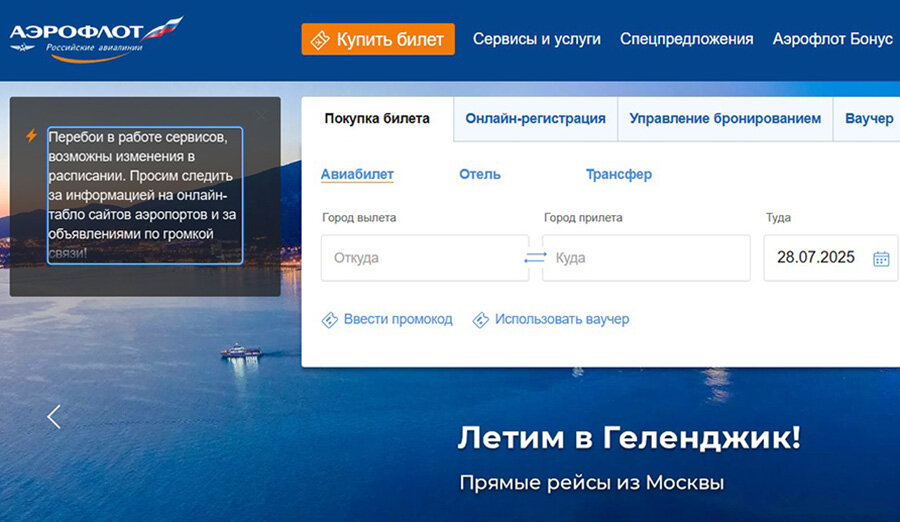The image size is (900, 522).
Task: Click Ввести промокод link
Action: (398, 319)
